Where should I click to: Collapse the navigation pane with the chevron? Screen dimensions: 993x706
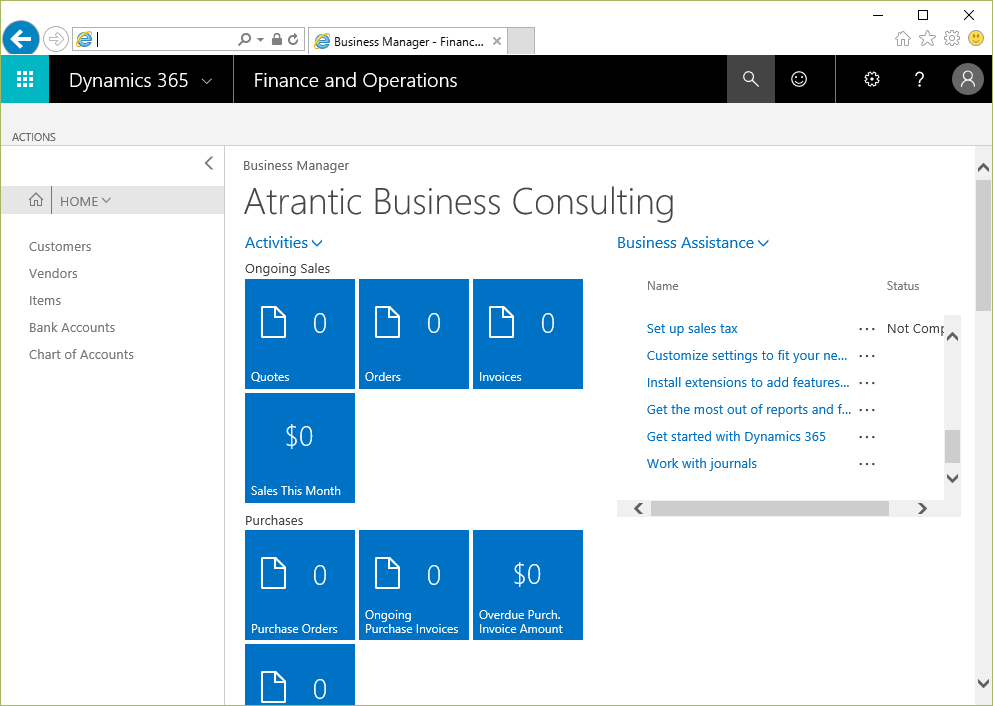(209, 163)
